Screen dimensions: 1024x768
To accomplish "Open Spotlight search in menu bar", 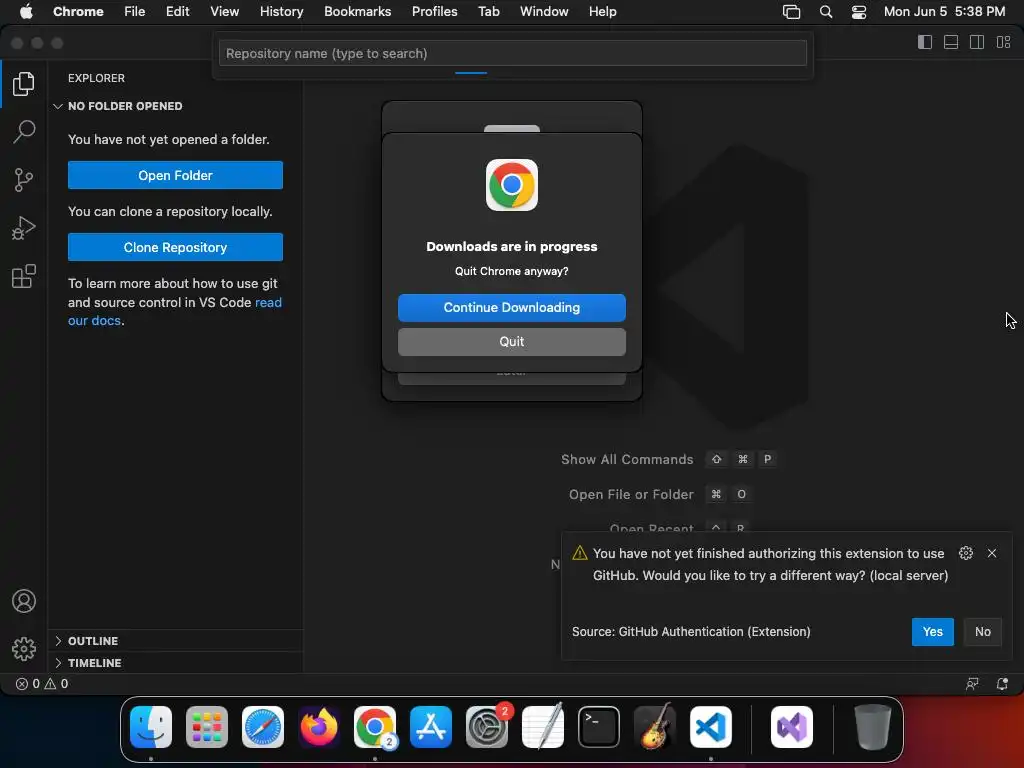I will click(x=825, y=11).
